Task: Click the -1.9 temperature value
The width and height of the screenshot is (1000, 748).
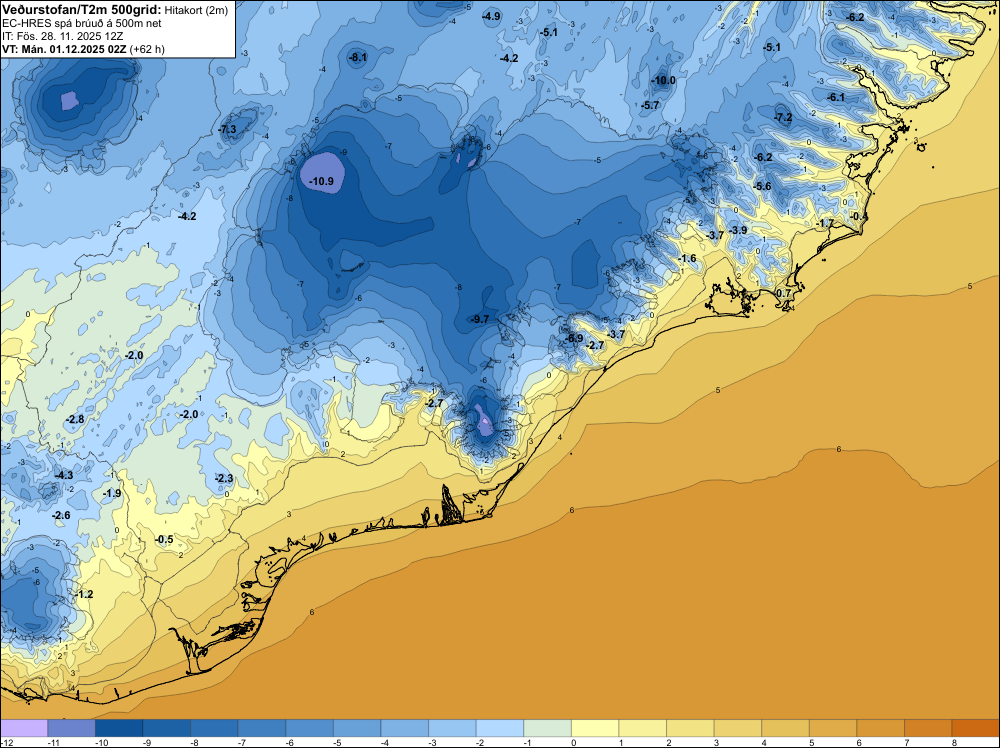Action: [x=112, y=494]
